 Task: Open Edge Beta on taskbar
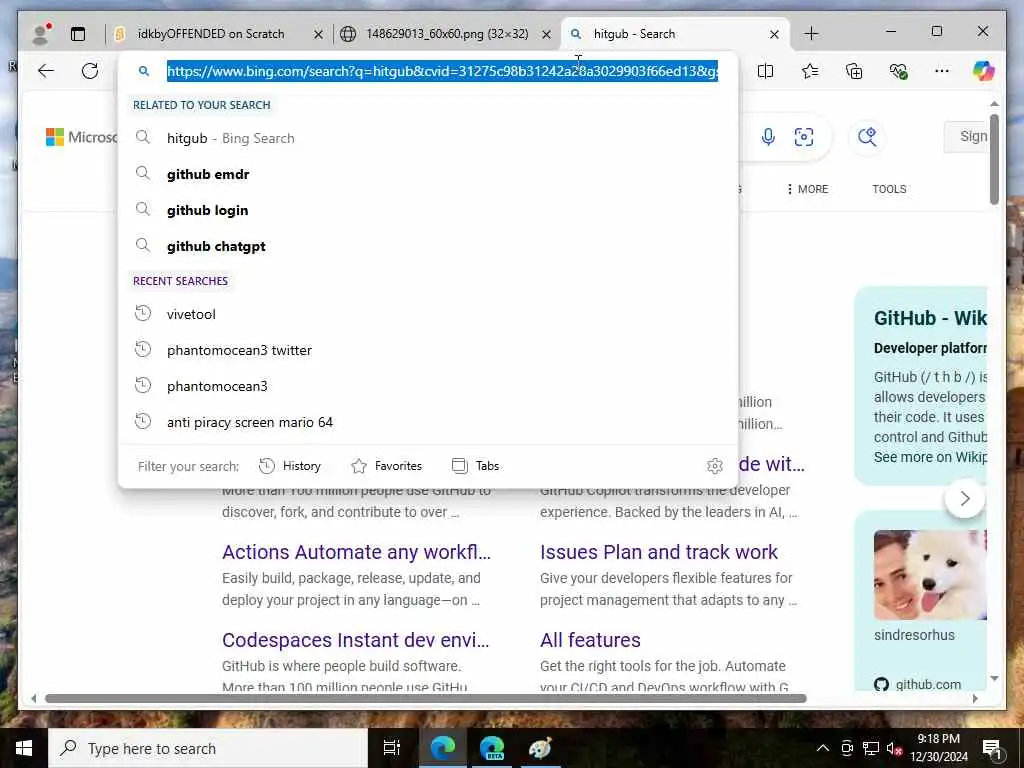(x=492, y=748)
